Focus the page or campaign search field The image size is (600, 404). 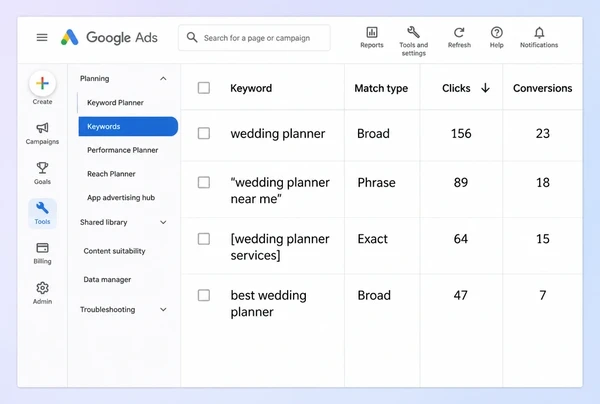pos(254,37)
